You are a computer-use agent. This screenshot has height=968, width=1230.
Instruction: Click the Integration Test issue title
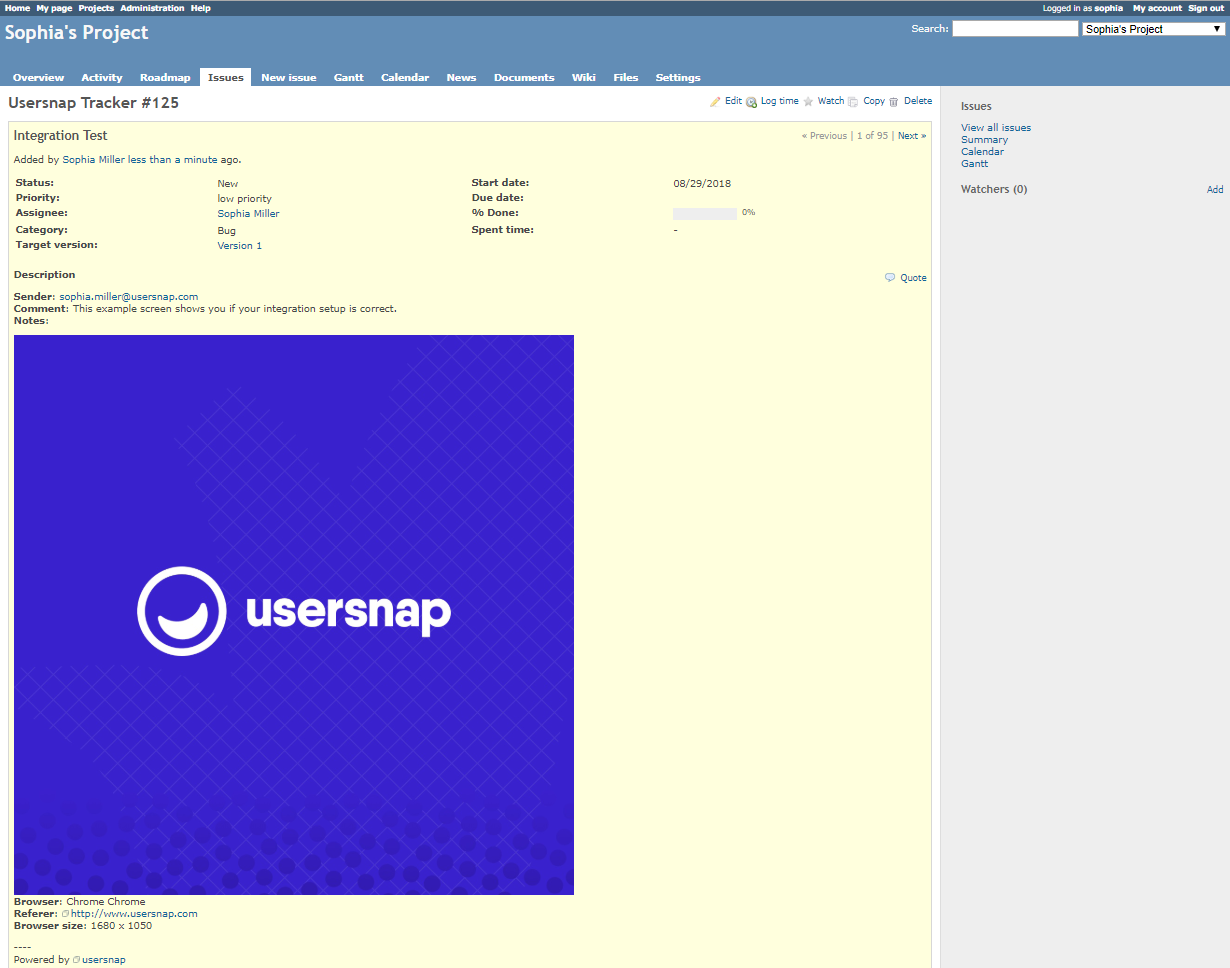[x=61, y=136]
